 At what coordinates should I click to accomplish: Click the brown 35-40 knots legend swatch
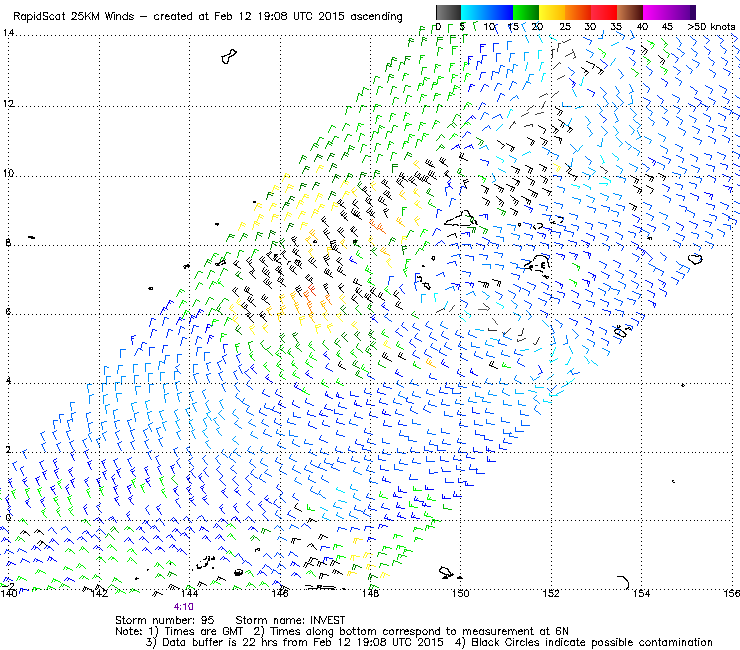(630, 12)
